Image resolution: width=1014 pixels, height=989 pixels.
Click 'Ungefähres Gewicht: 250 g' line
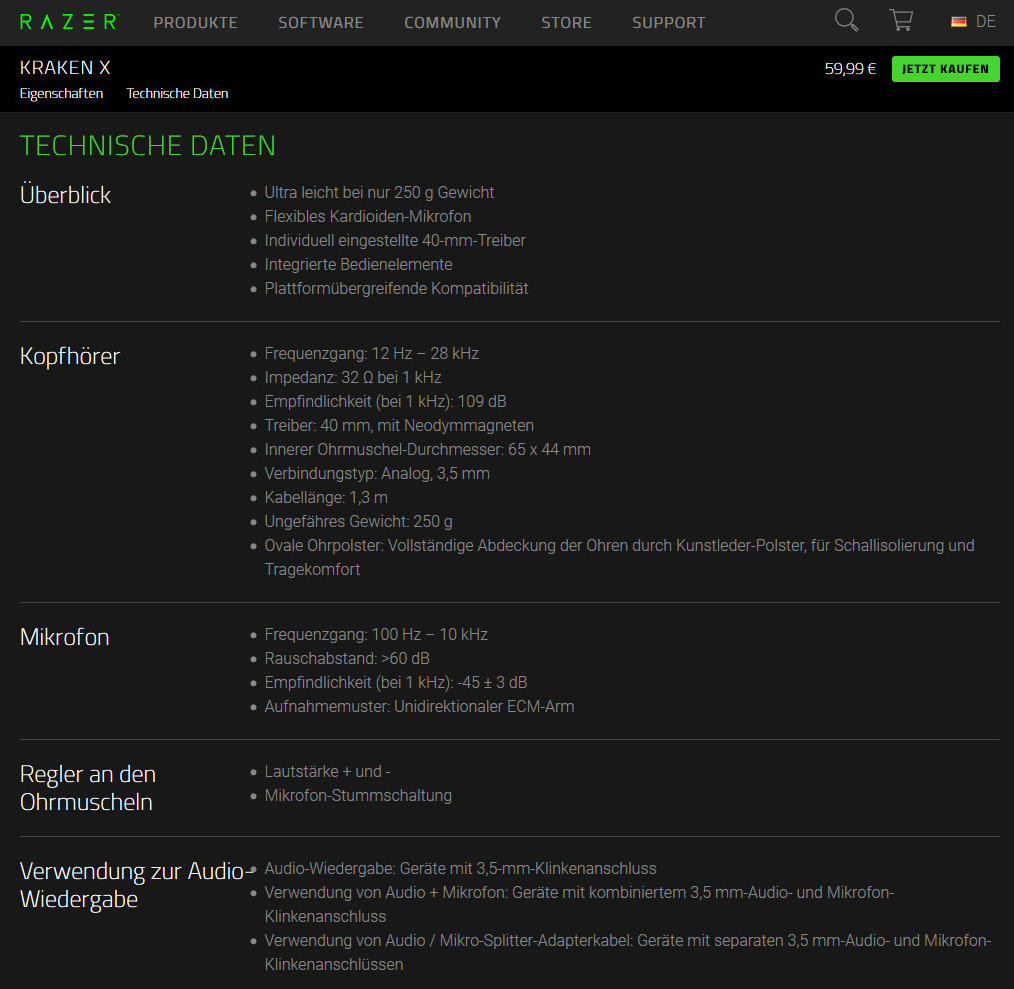point(358,521)
